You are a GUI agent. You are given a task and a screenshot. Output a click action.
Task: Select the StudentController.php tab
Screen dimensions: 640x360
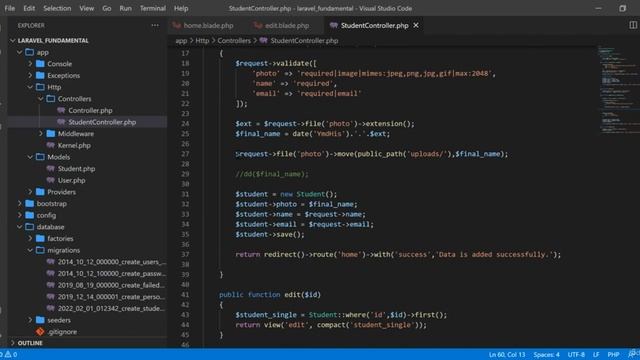coord(374,25)
